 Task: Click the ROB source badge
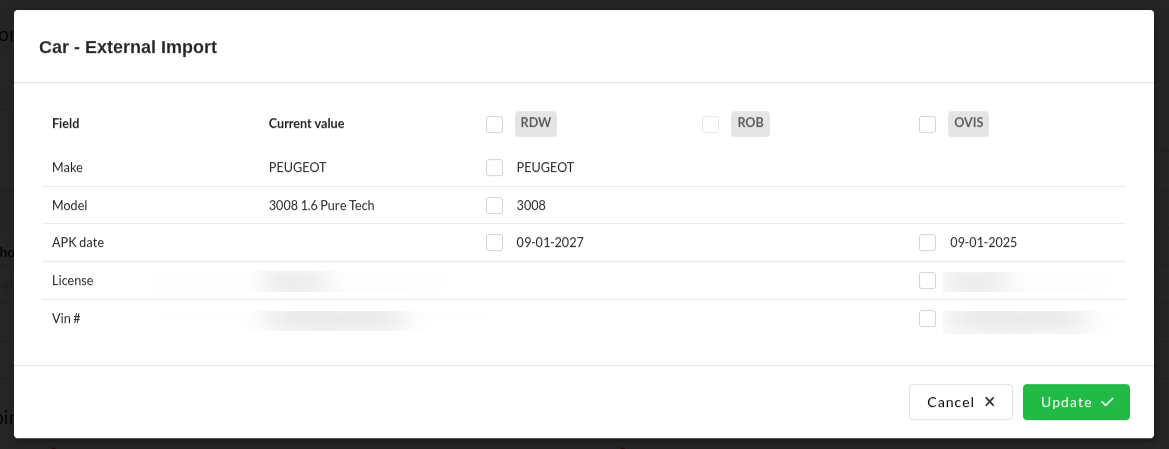pyautogui.click(x=751, y=124)
